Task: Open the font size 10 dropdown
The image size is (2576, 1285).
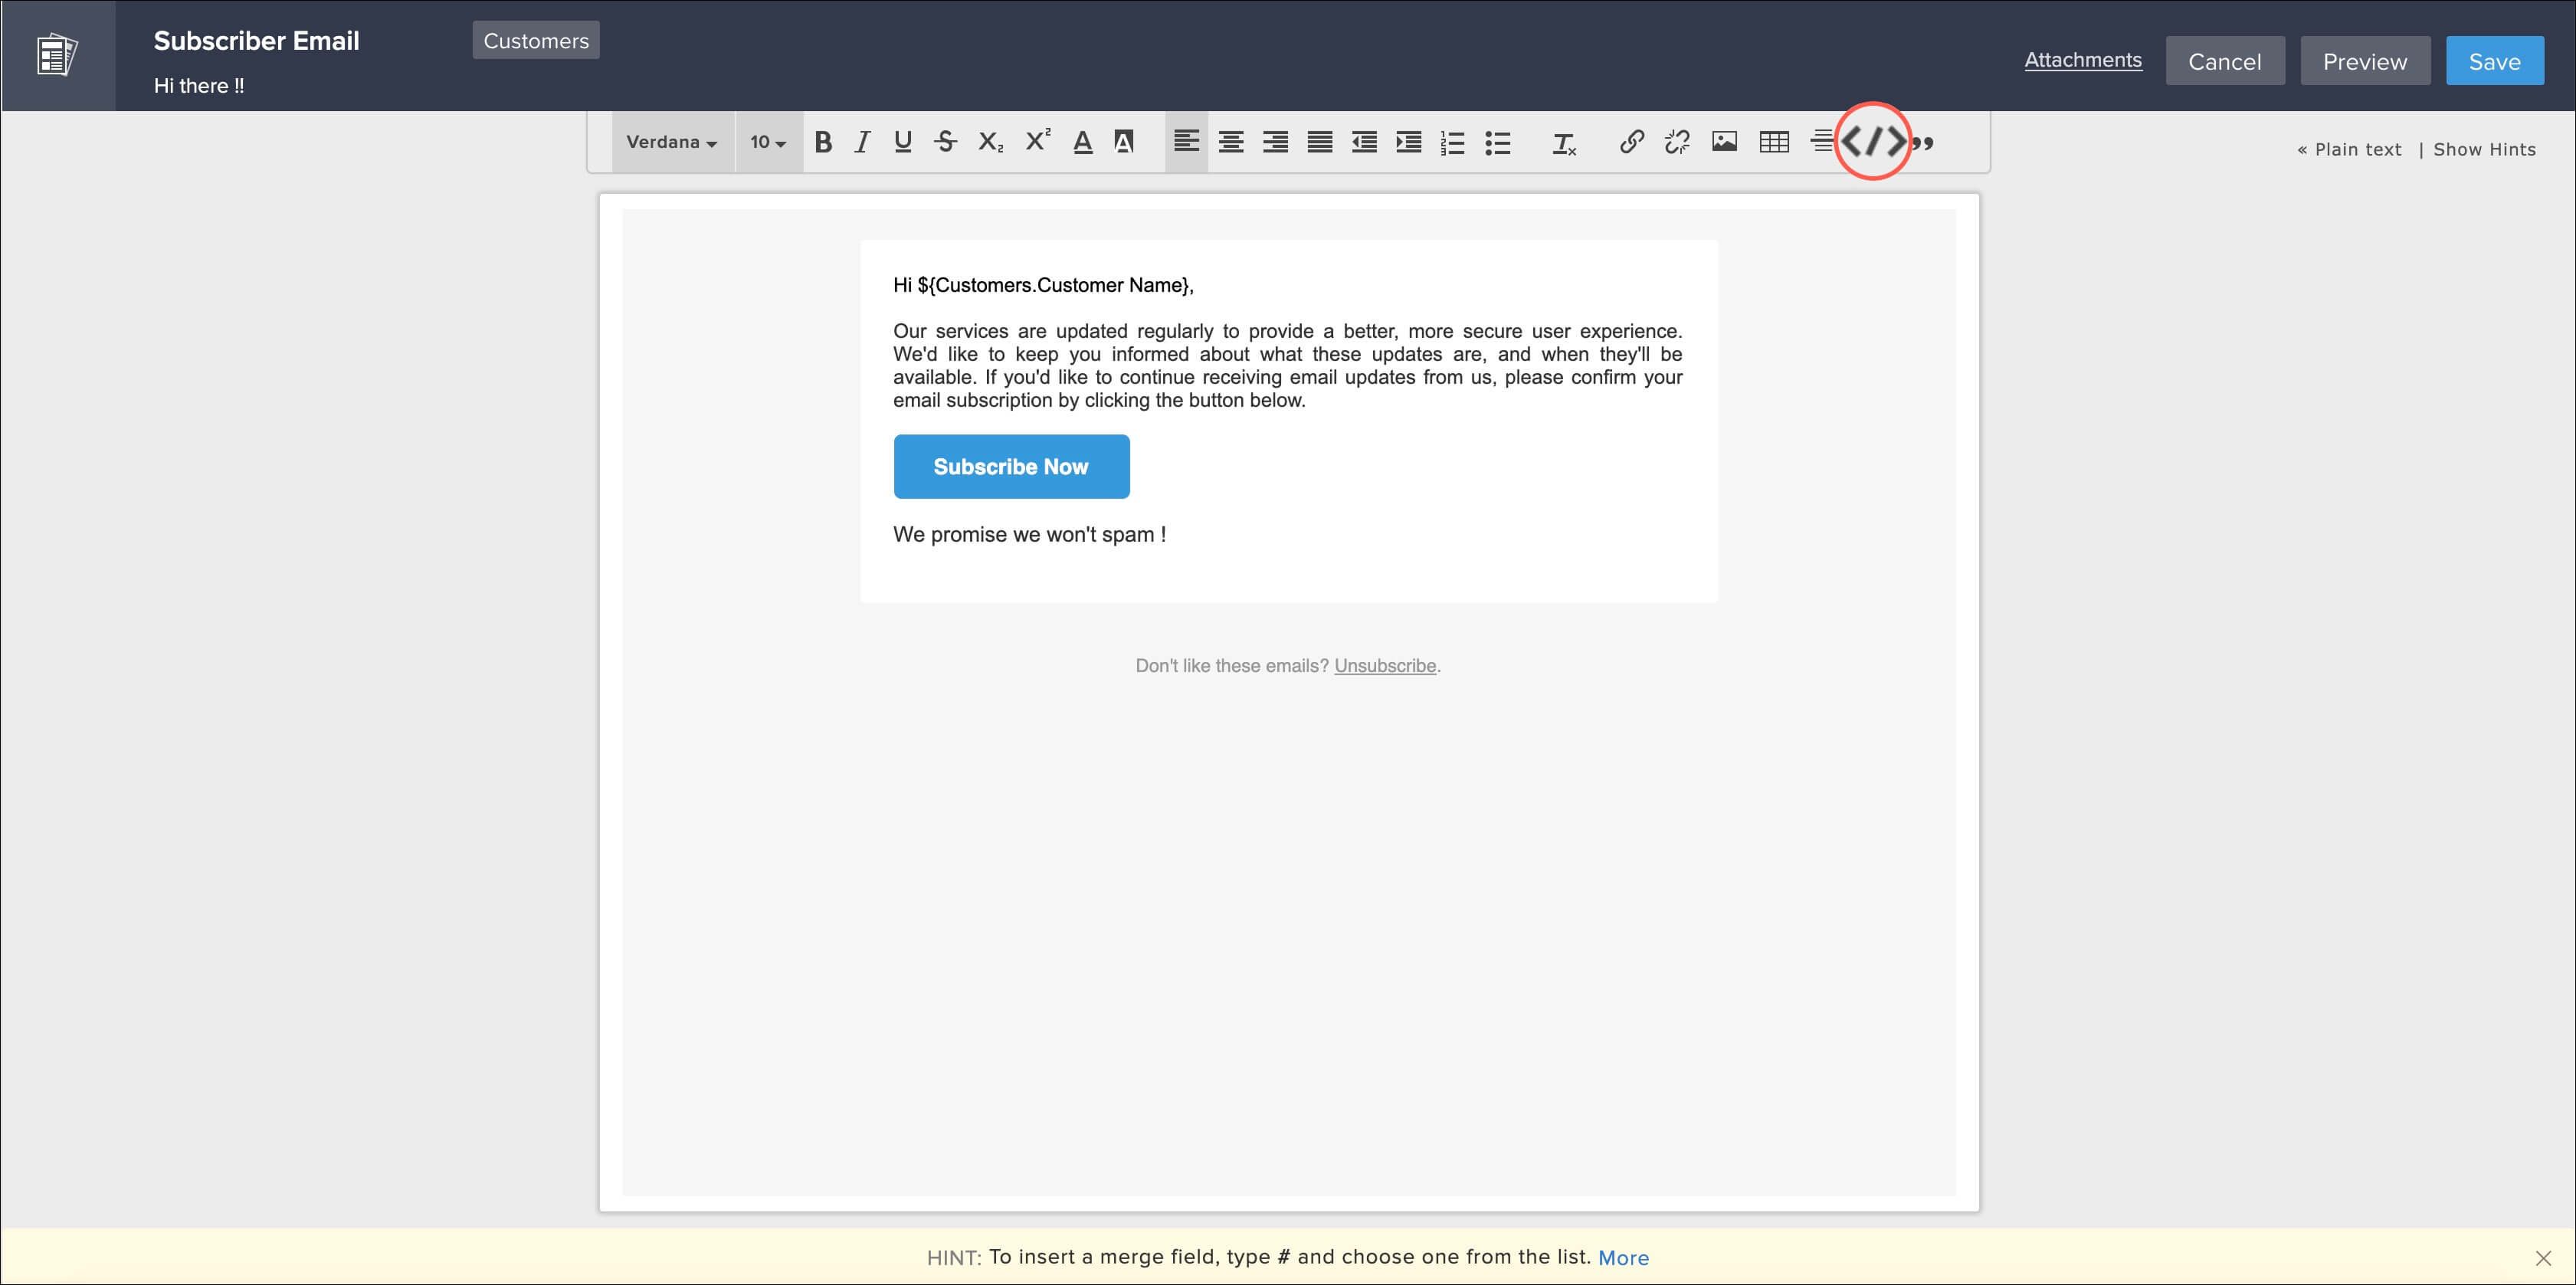Action: [768, 142]
